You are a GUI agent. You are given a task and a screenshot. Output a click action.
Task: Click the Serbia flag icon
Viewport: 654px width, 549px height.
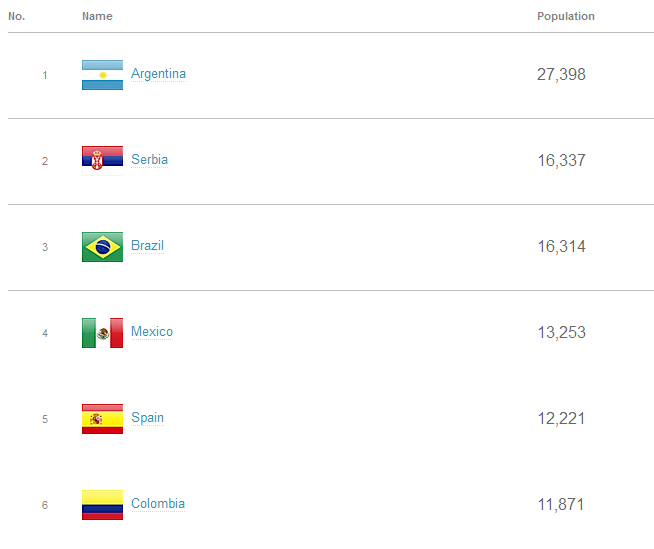102,161
